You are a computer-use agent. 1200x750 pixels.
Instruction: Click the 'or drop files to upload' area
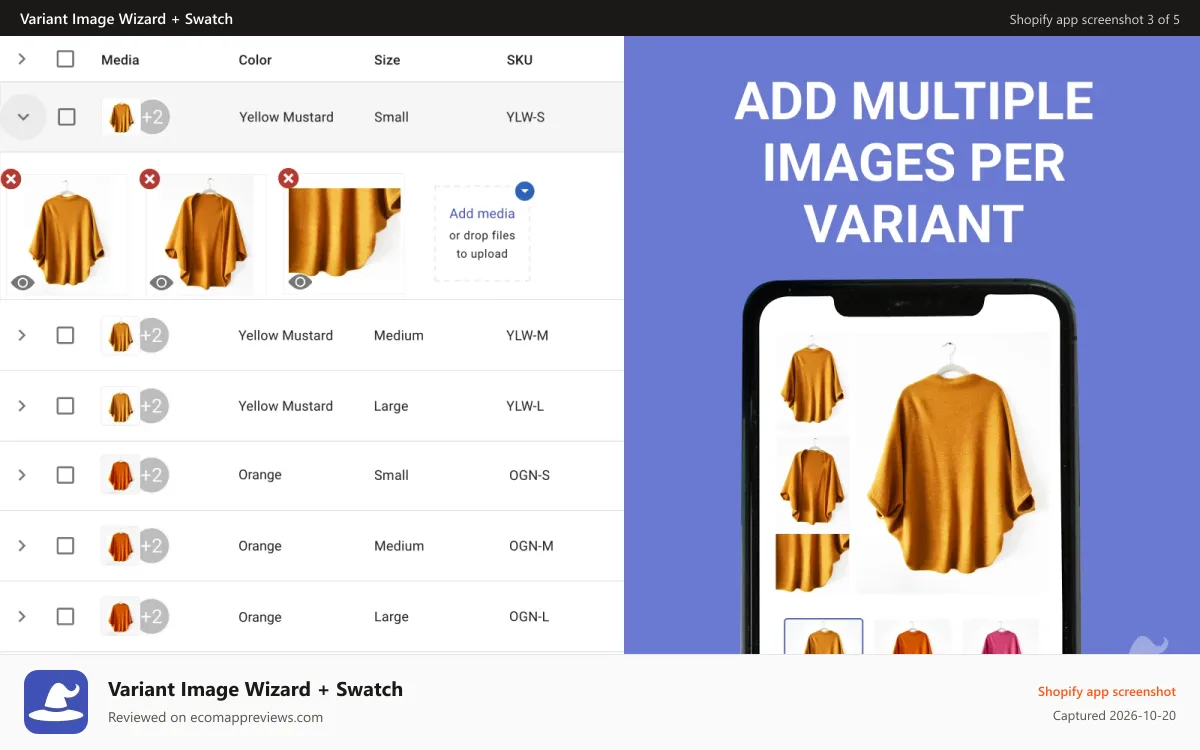click(x=482, y=245)
